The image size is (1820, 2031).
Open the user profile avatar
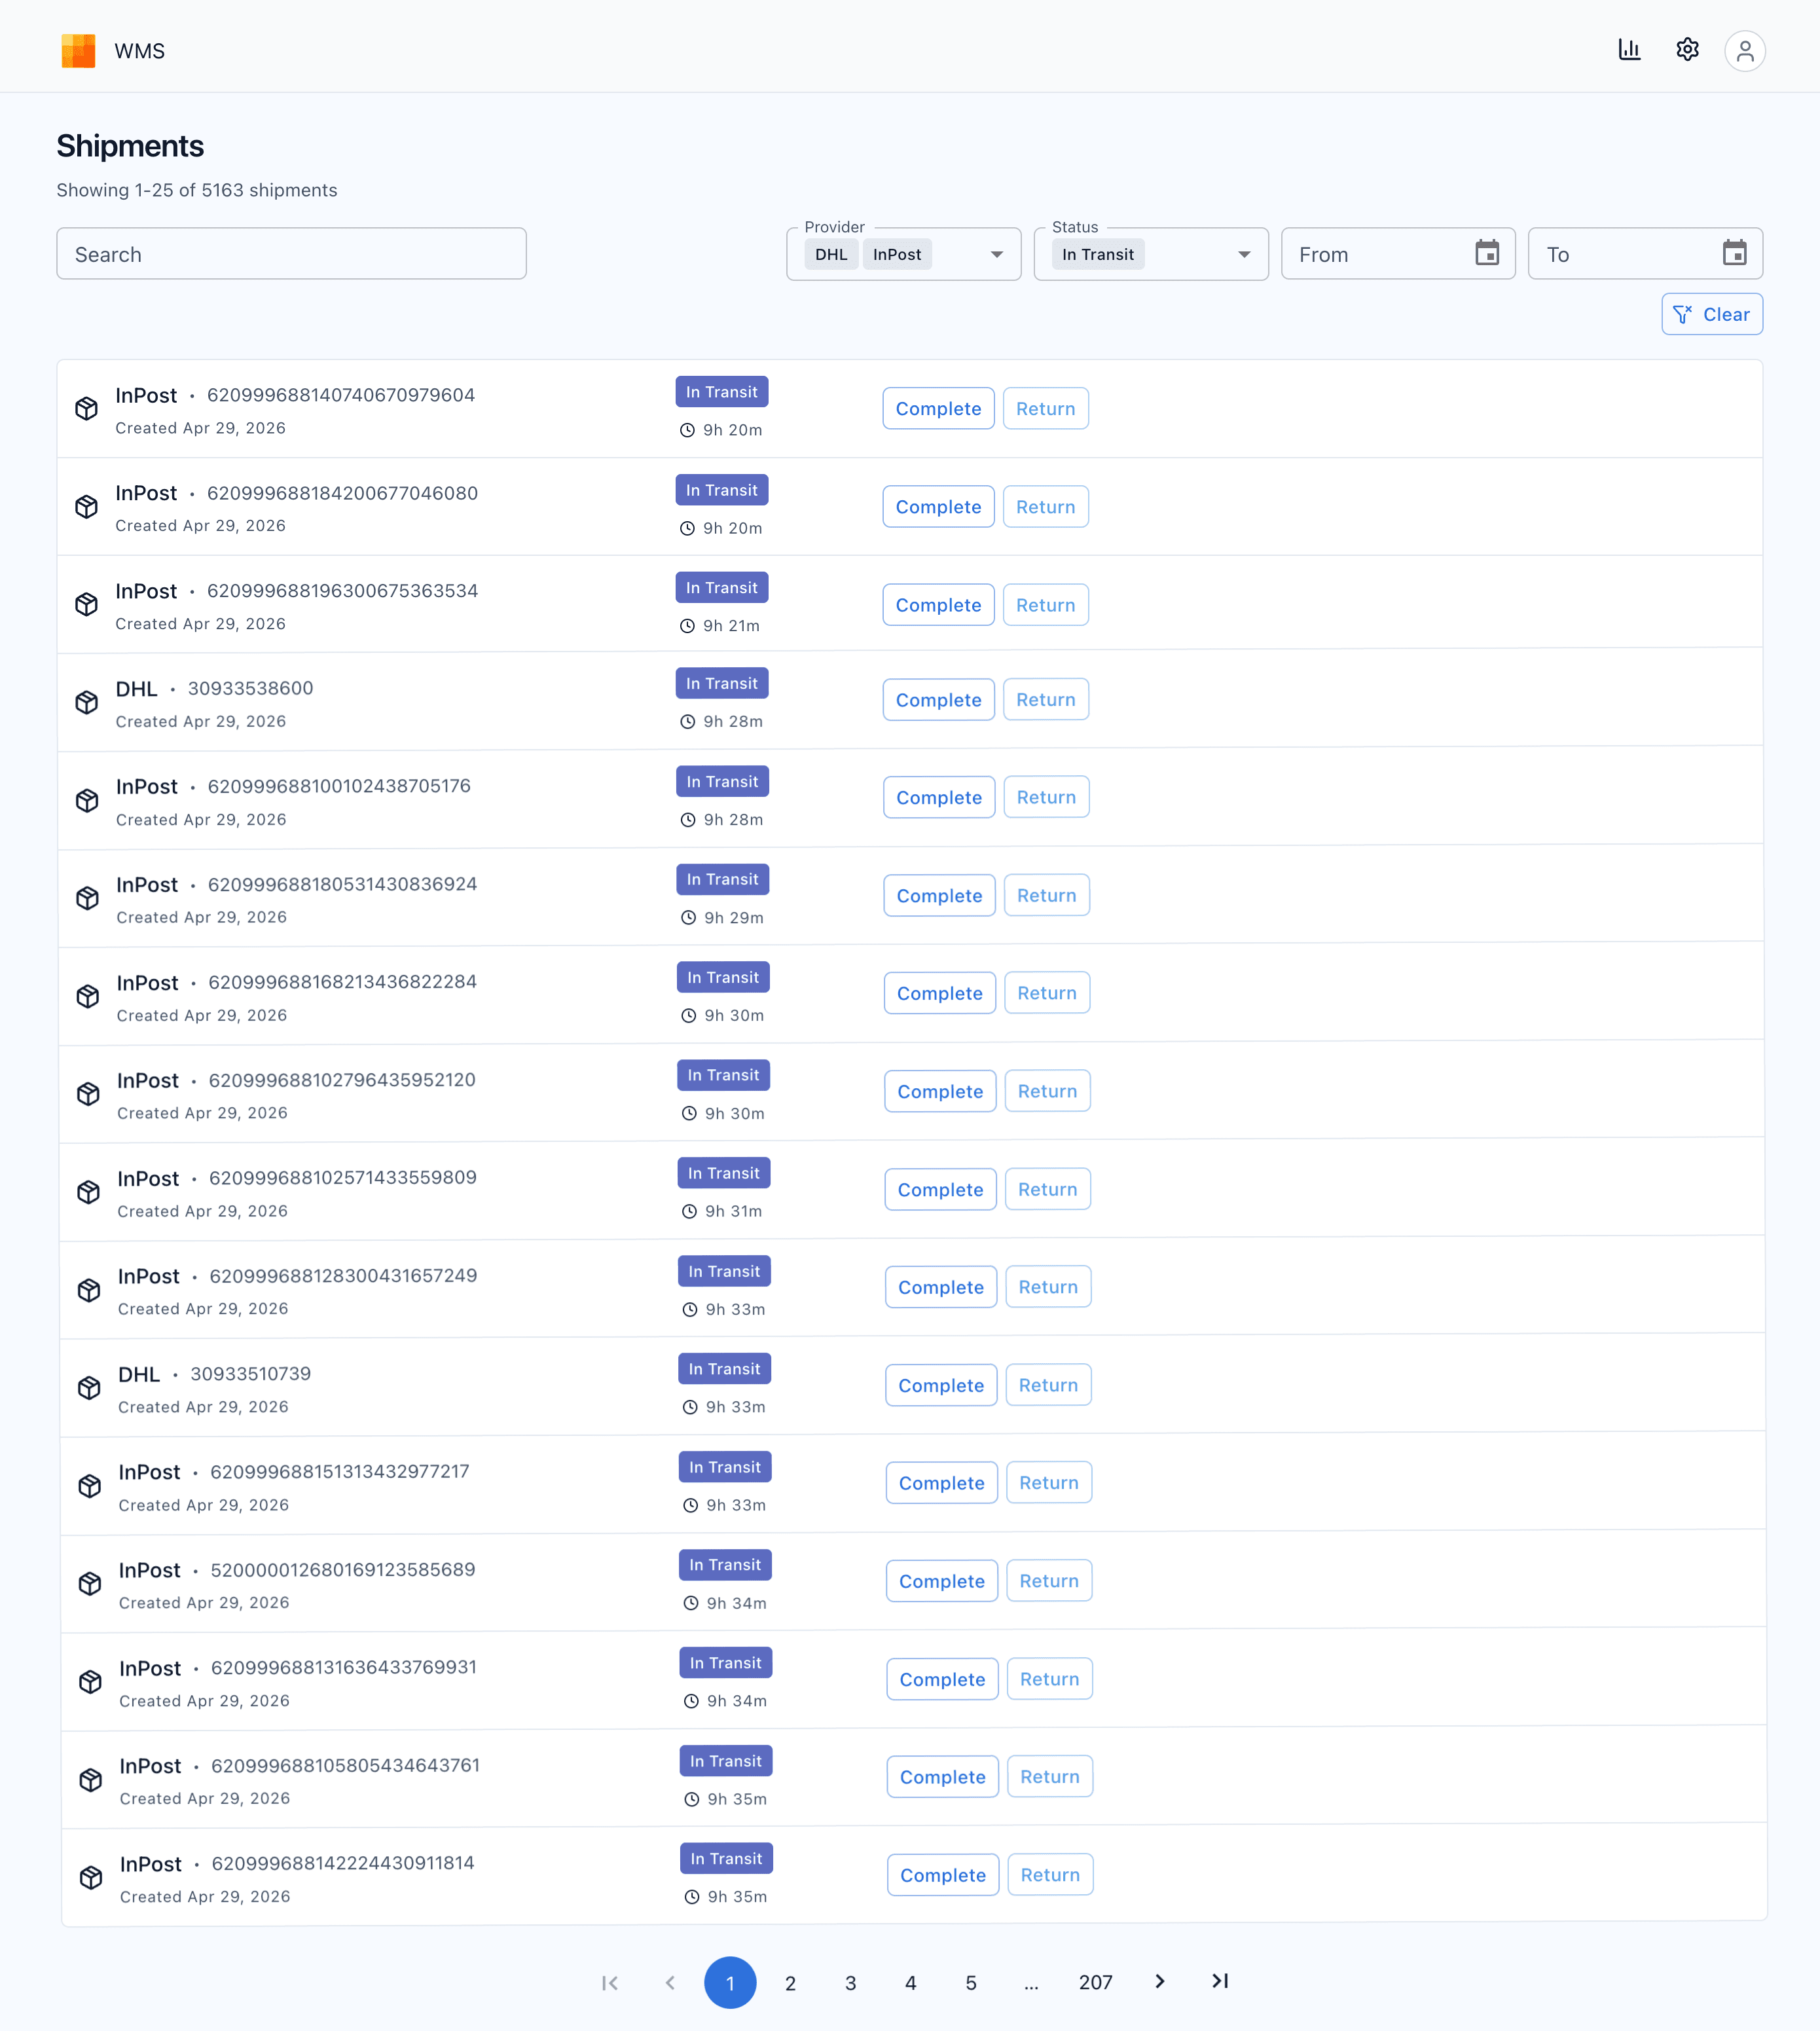click(x=1744, y=51)
